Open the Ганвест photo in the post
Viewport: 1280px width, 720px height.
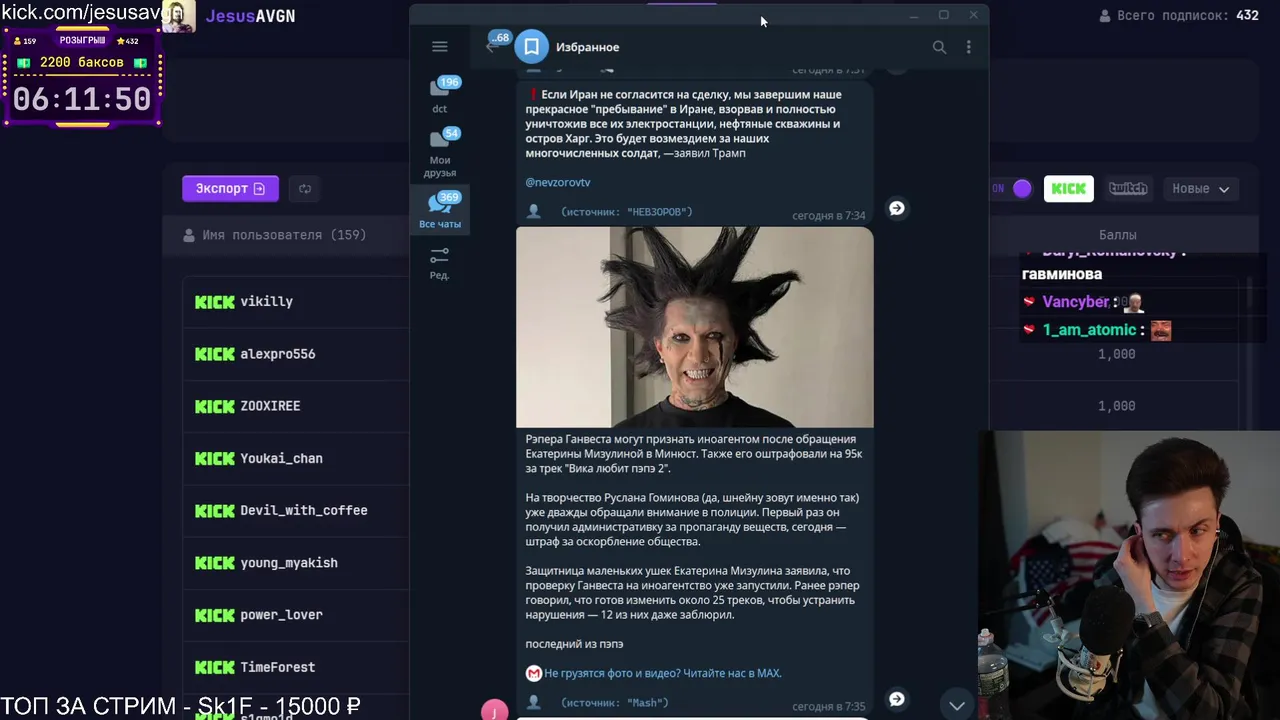(x=694, y=327)
